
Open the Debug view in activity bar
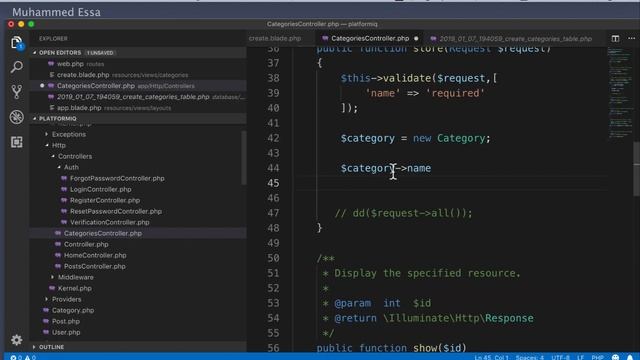click(x=16, y=117)
